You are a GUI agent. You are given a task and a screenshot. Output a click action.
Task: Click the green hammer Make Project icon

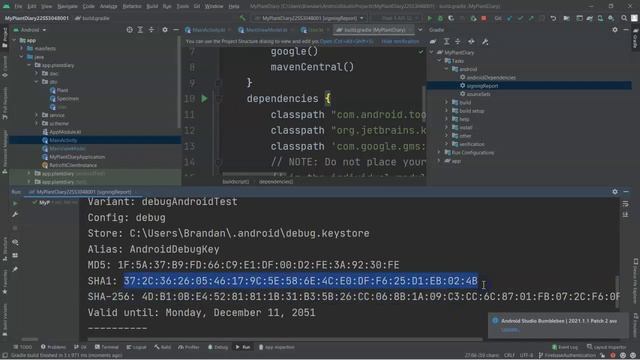243,18
